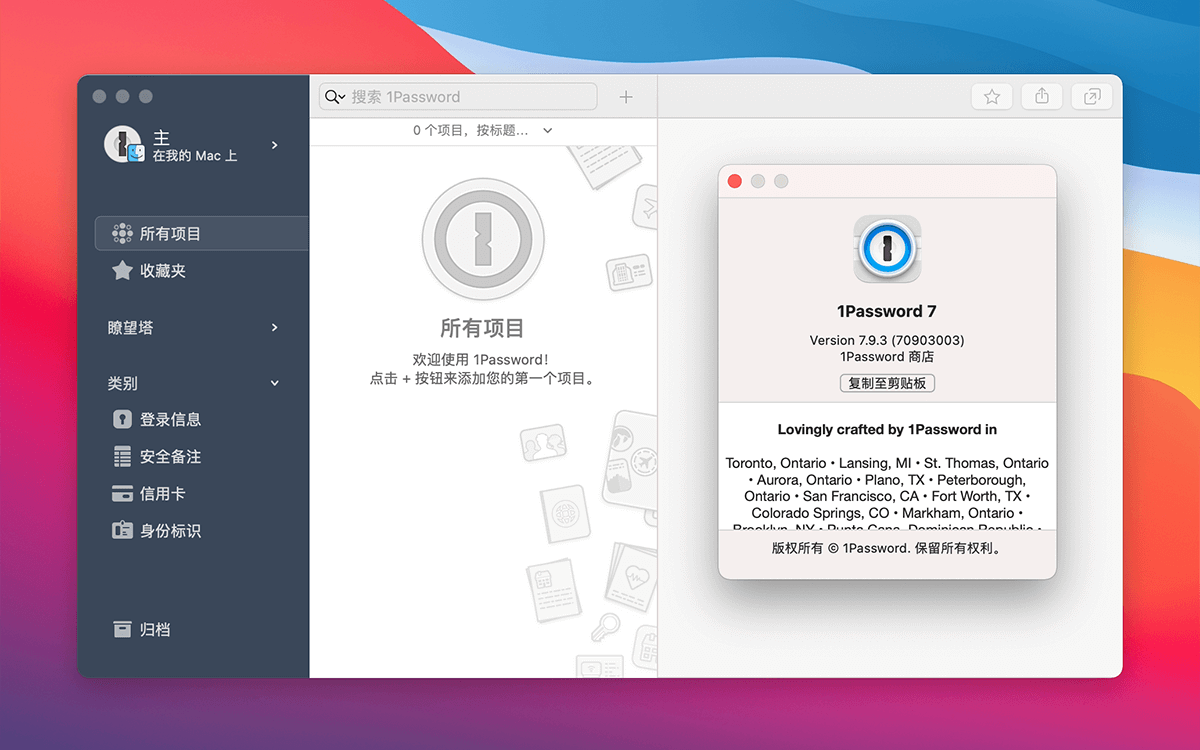
Task: Collapse the 类别 categories section
Action: (x=275, y=383)
